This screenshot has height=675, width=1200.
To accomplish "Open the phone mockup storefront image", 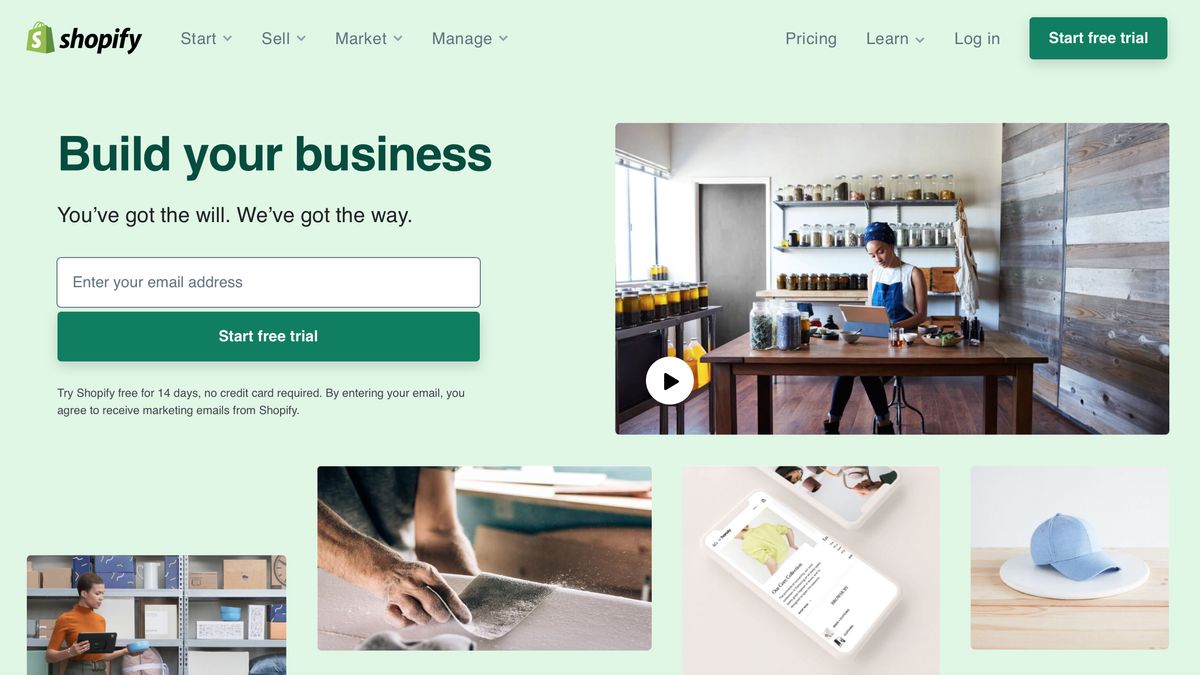I will coord(811,570).
